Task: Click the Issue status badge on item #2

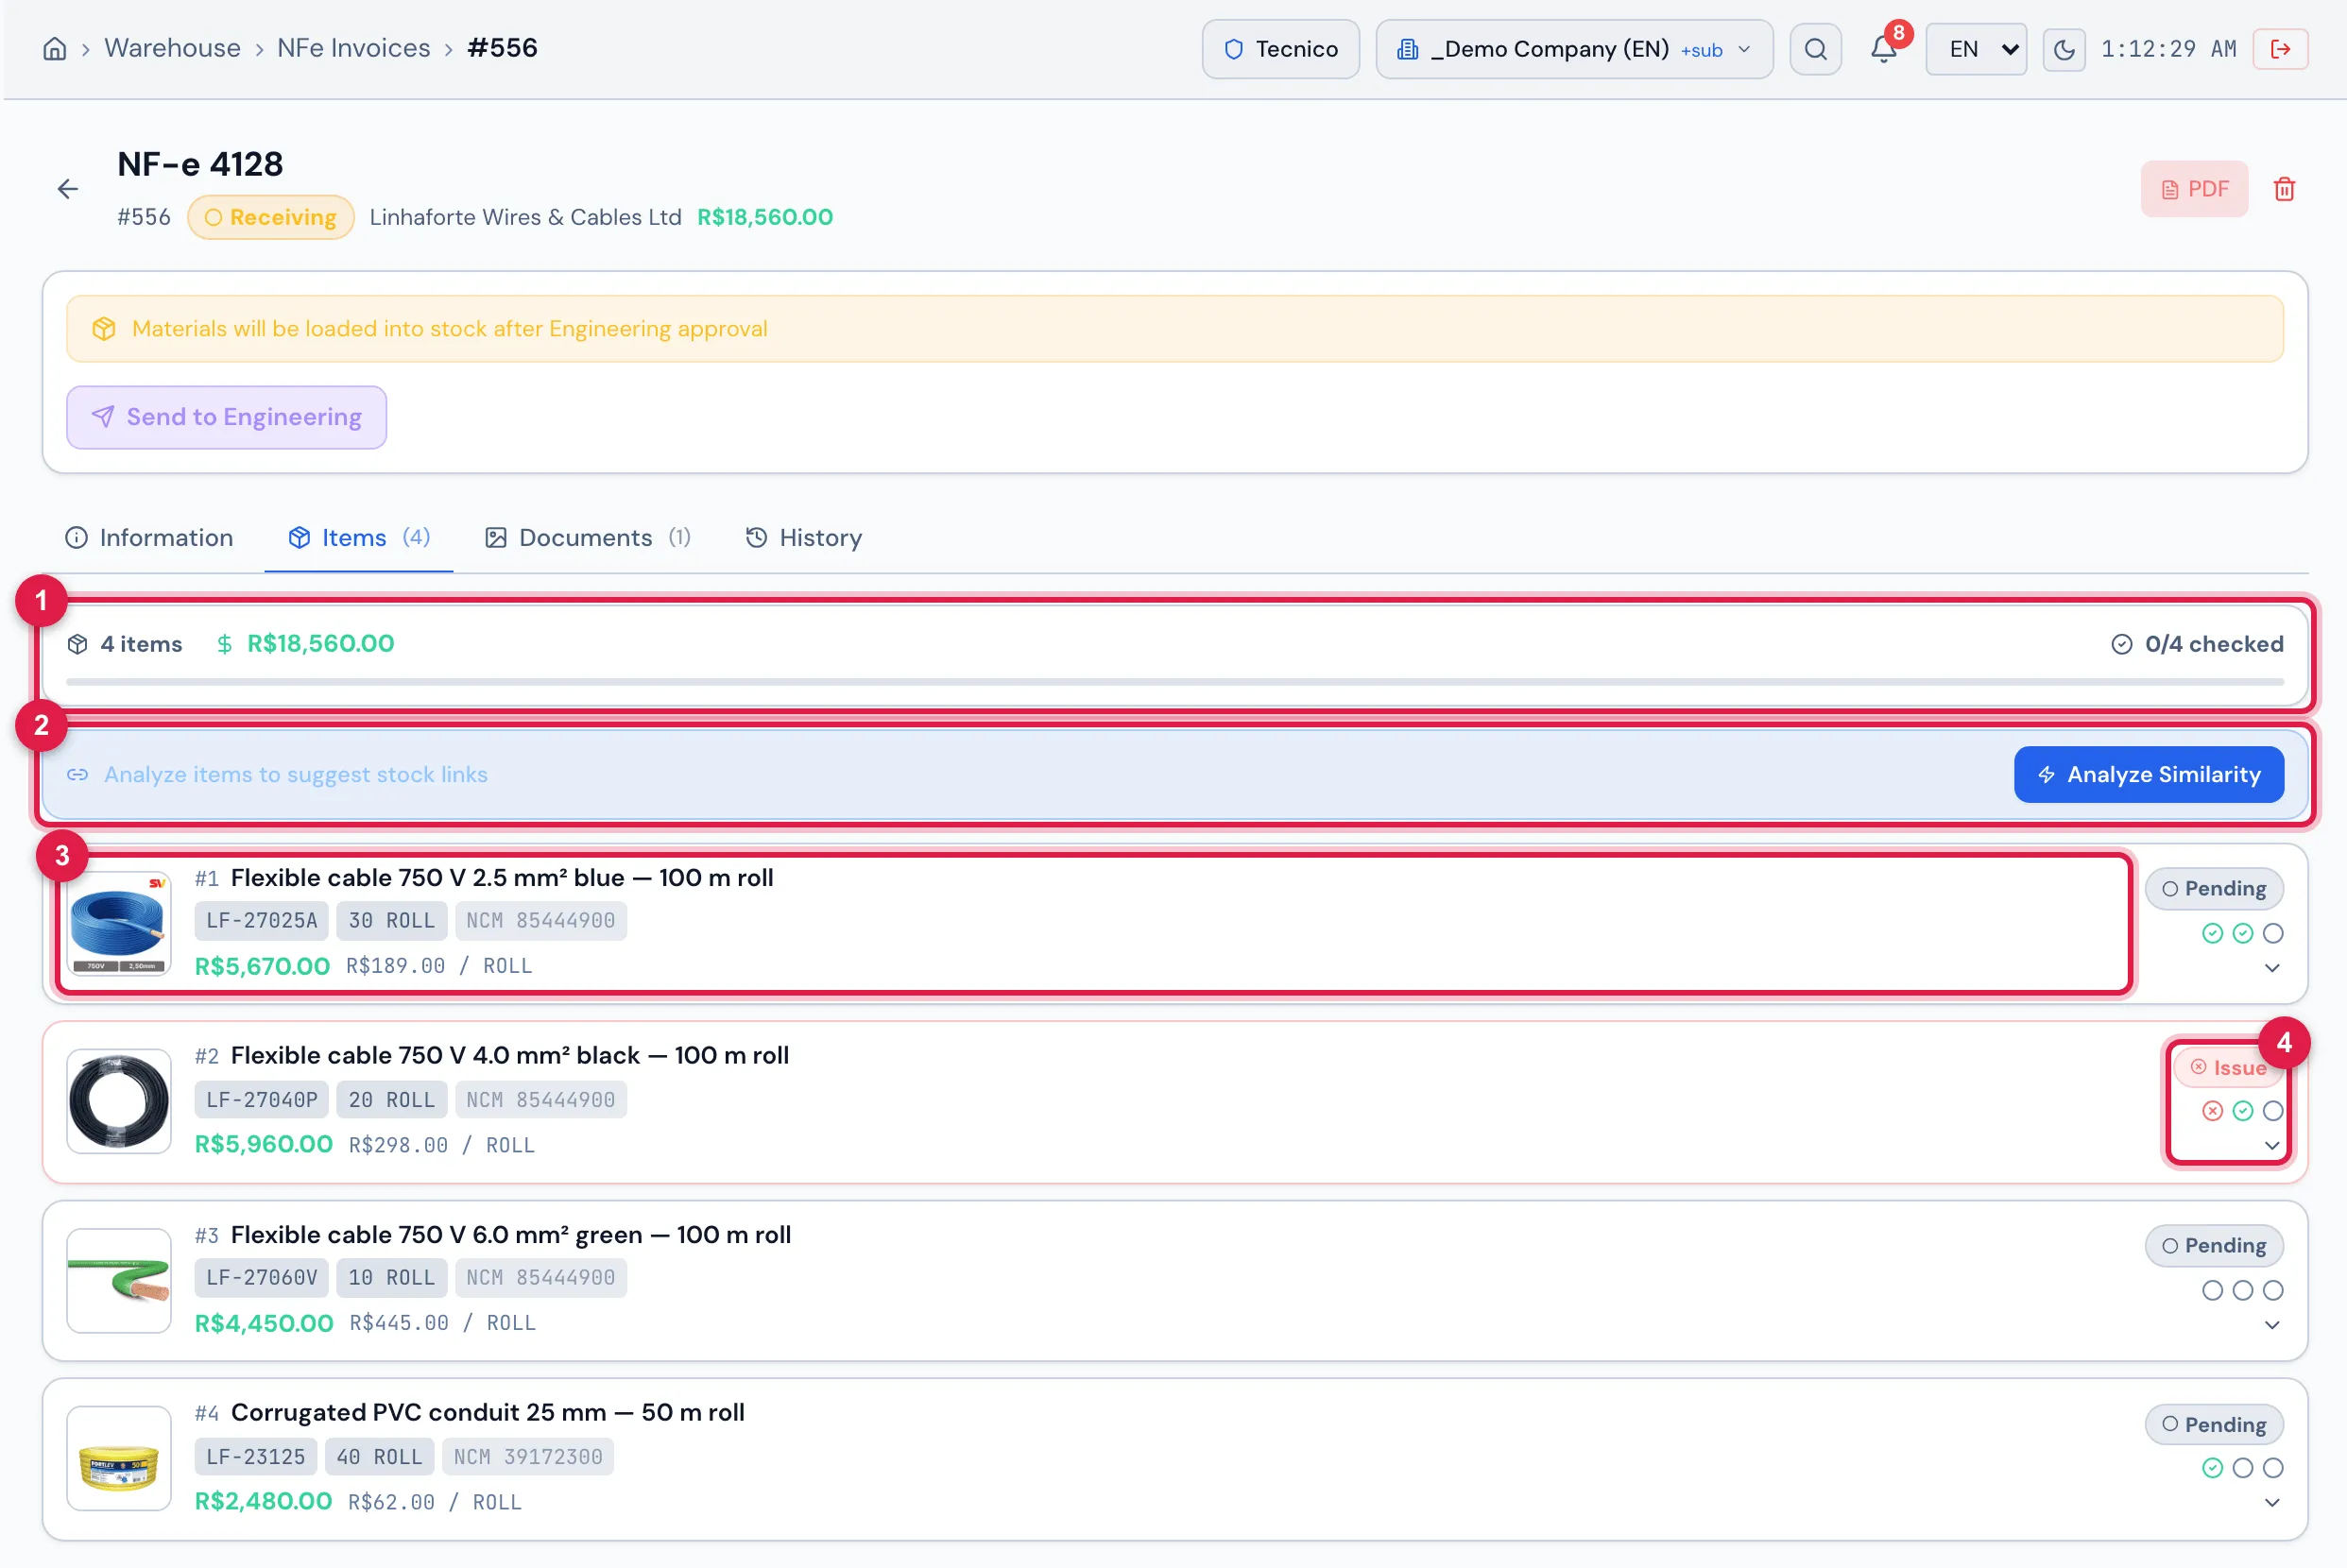Action: tap(2228, 1068)
